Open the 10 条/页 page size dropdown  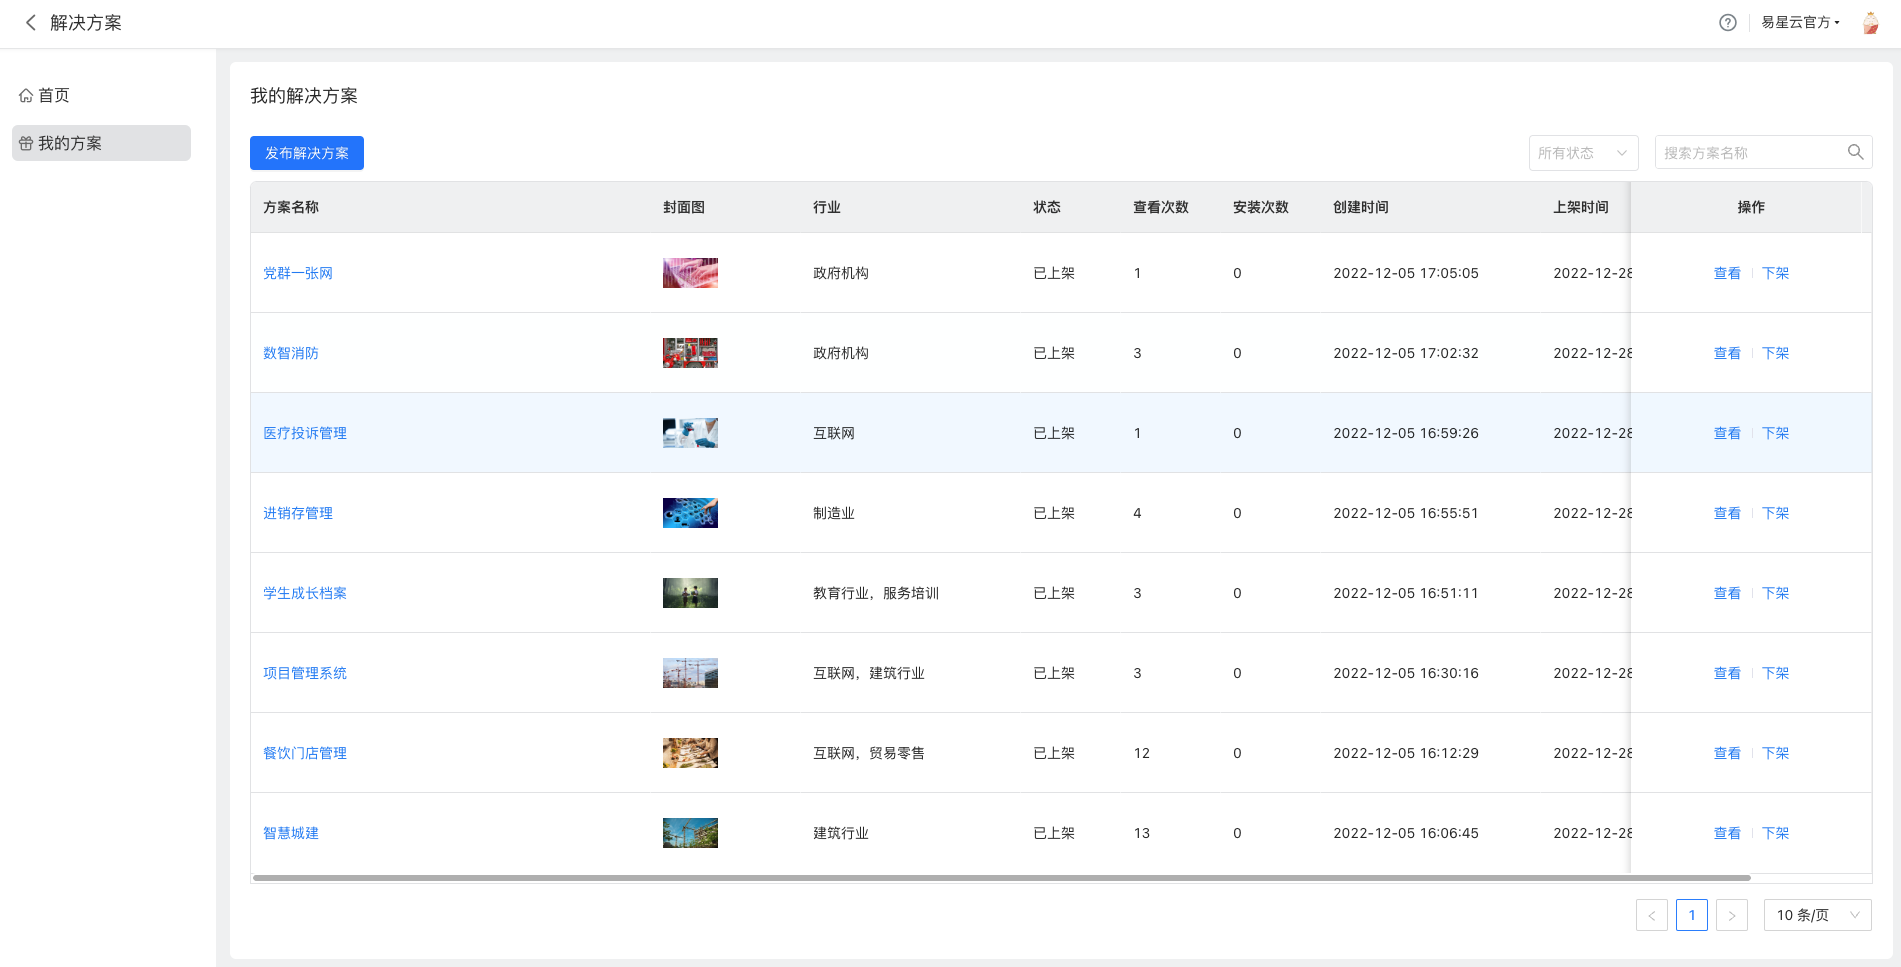click(1817, 915)
